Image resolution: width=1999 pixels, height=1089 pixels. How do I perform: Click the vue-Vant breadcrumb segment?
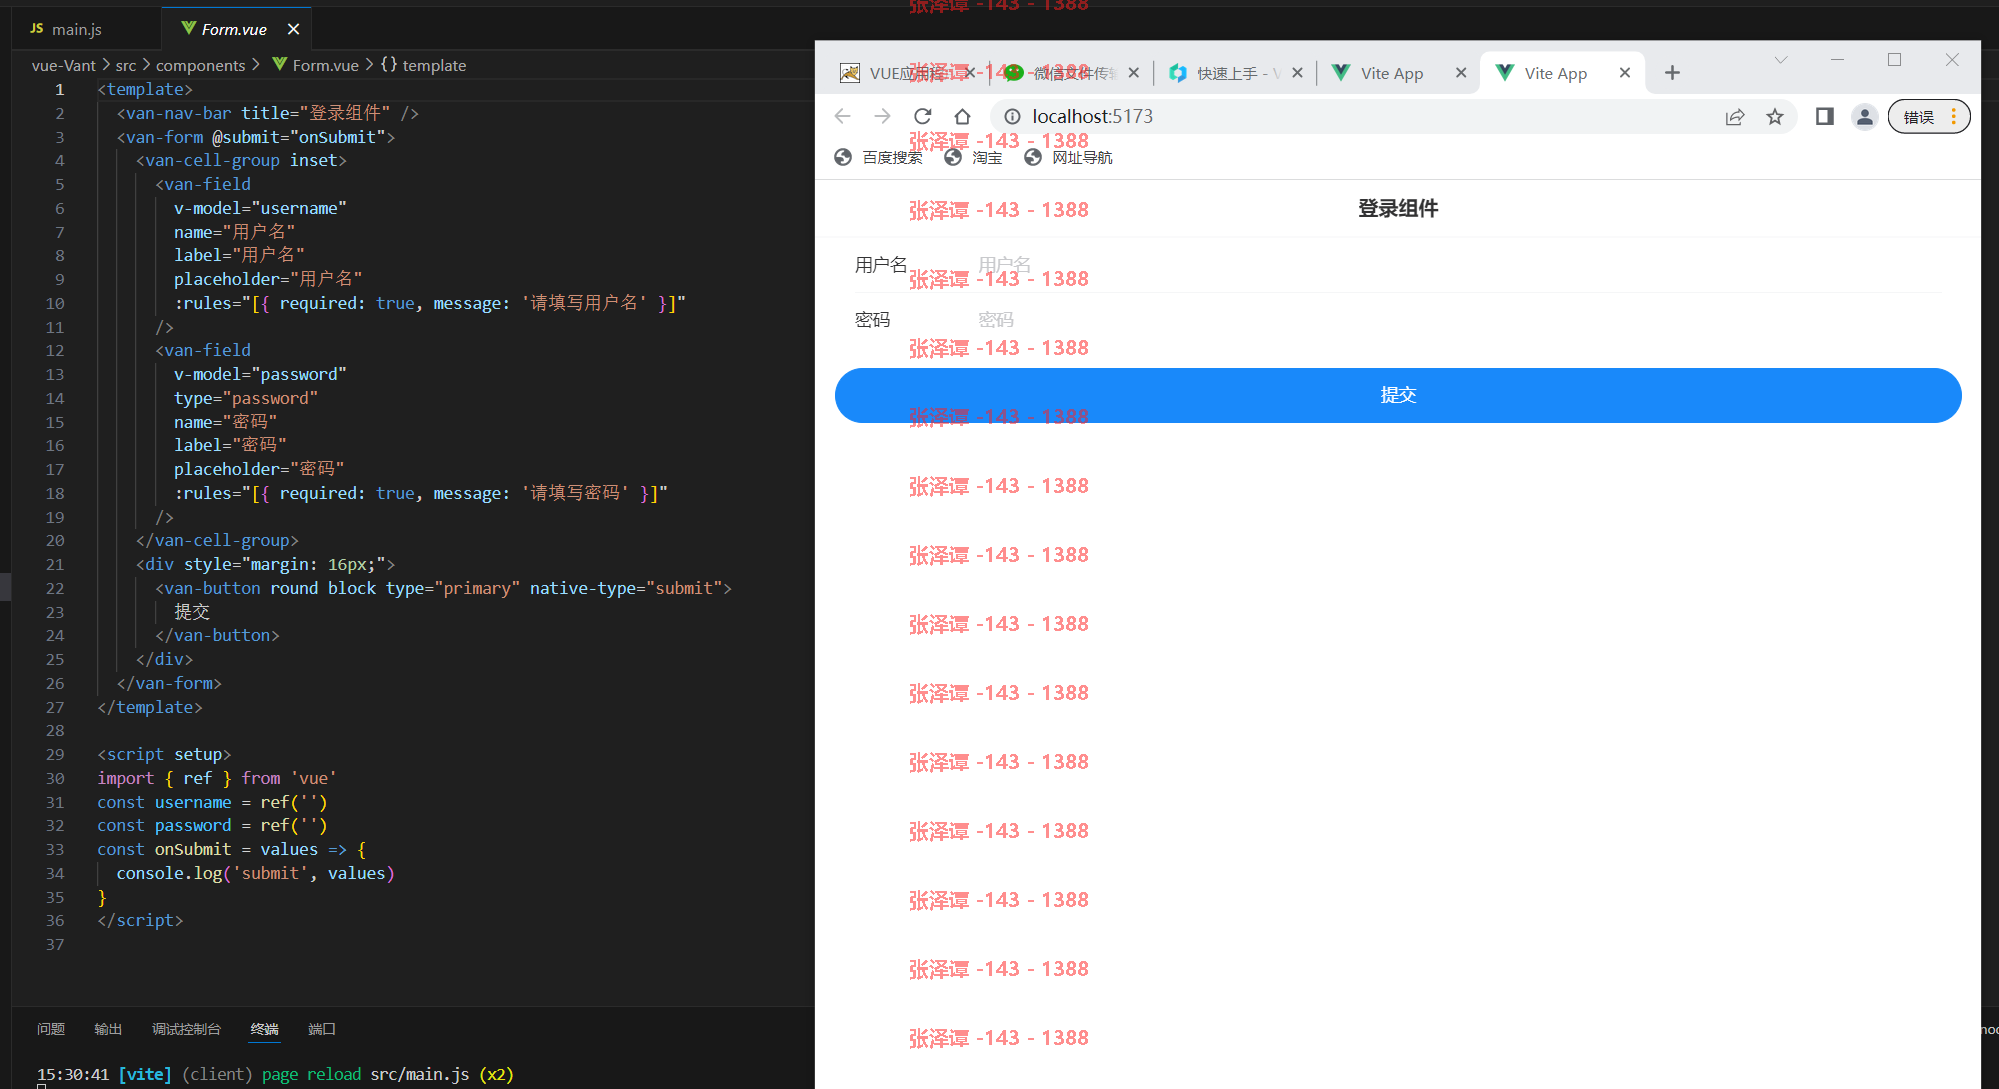[x=64, y=65]
